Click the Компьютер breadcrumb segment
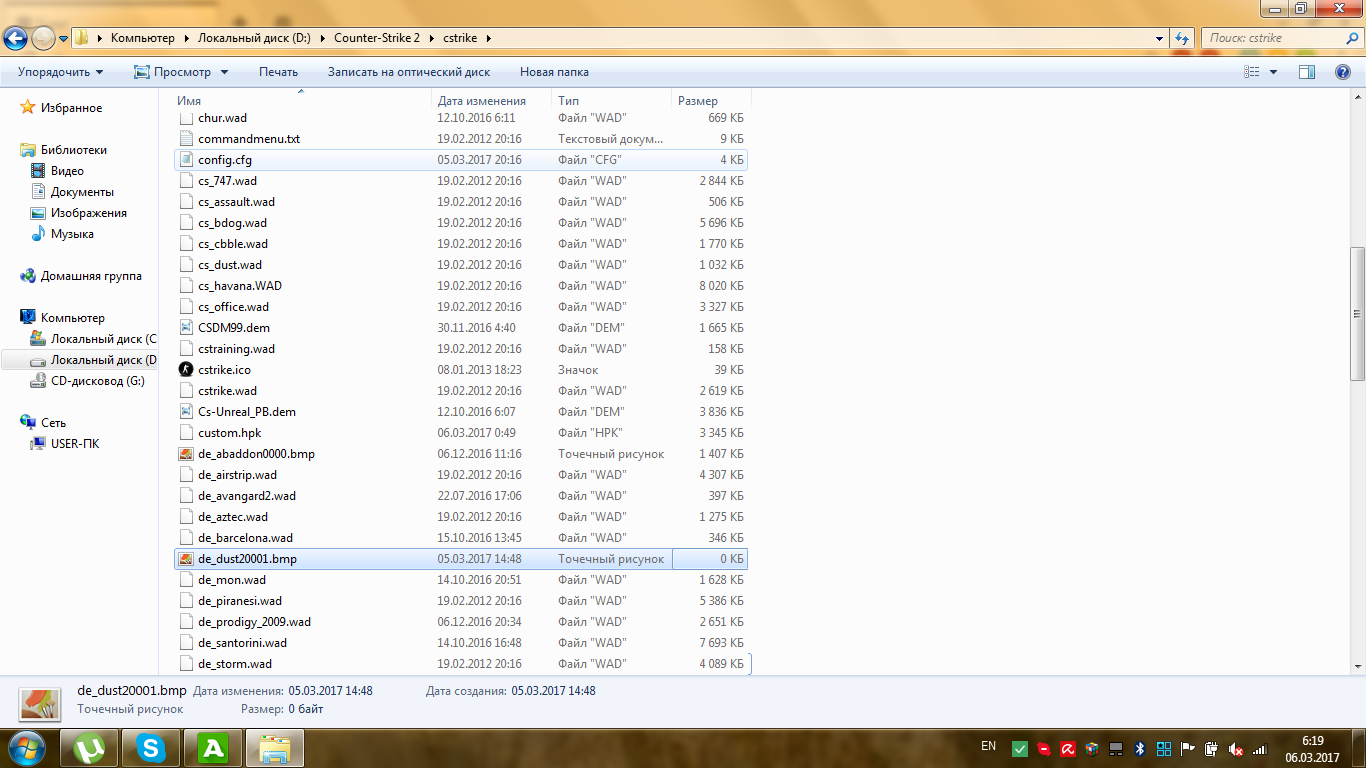This screenshot has width=1366, height=768. pos(142,38)
